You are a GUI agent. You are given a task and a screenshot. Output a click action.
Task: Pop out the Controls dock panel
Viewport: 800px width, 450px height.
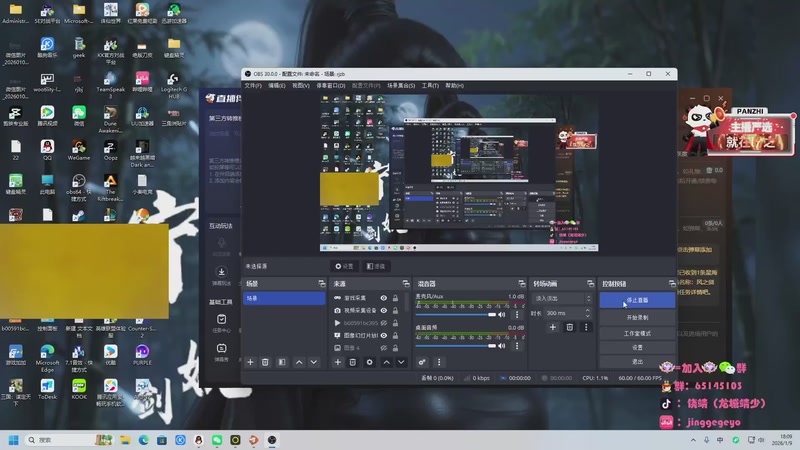tap(672, 284)
